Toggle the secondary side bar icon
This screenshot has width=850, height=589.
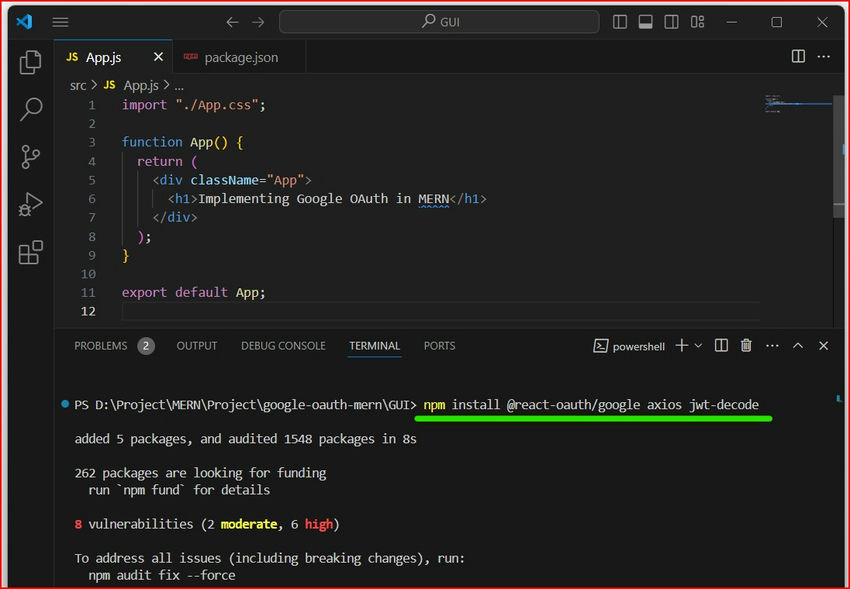click(671, 21)
